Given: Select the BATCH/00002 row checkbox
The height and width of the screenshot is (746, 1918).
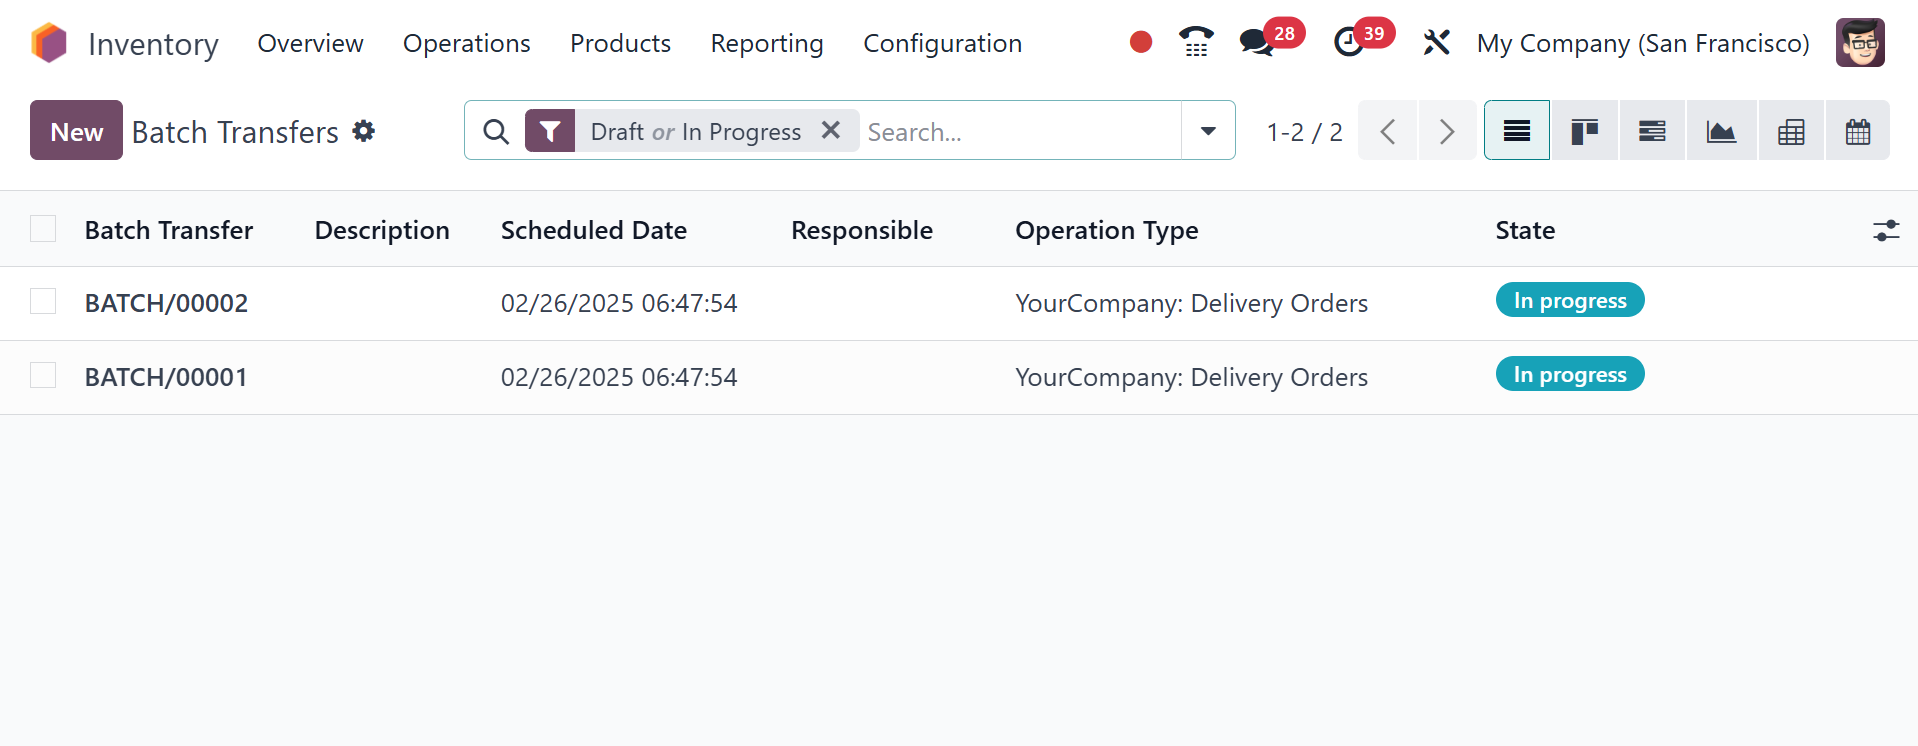Looking at the screenshot, I should click(43, 301).
